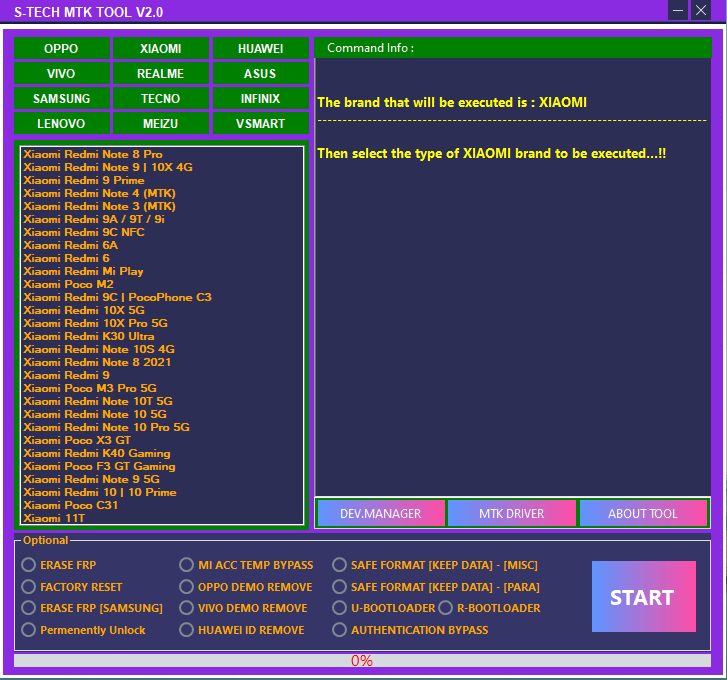727x680 pixels.
Task: Select the INFINIX brand button
Action: [x=261, y=98]
